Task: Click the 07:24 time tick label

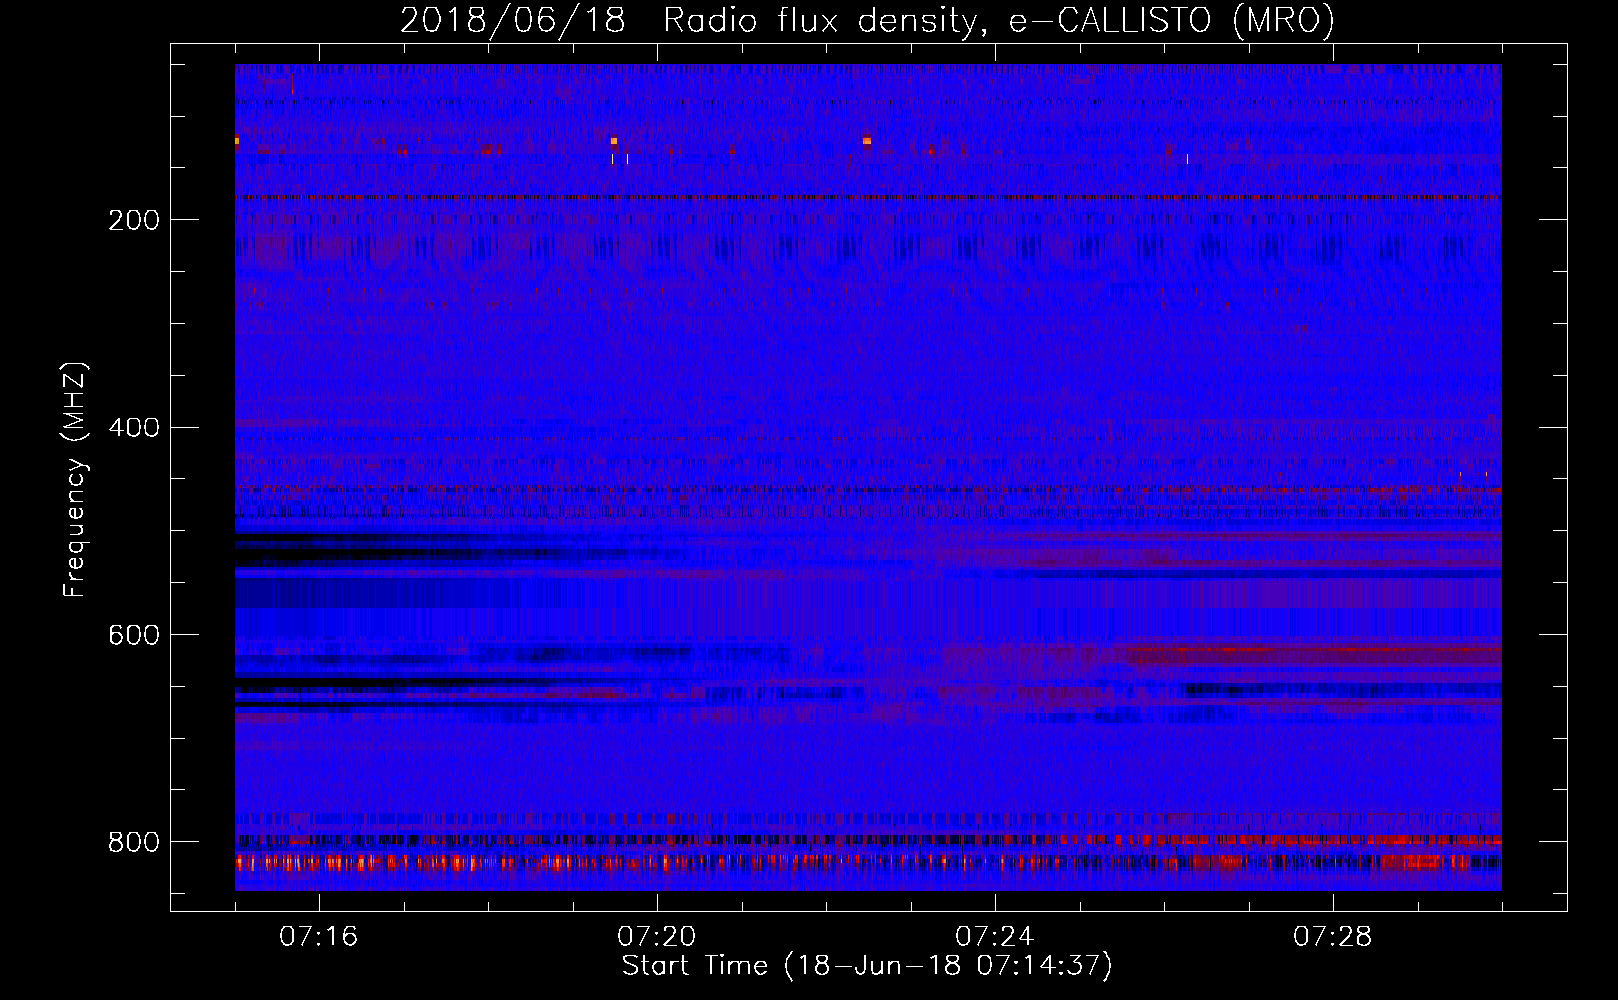Action: [x=995, y=937]
